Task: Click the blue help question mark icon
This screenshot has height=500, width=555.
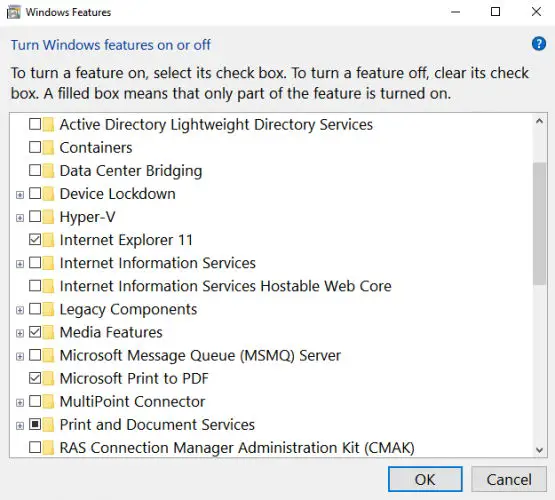Action: (538, 44)
